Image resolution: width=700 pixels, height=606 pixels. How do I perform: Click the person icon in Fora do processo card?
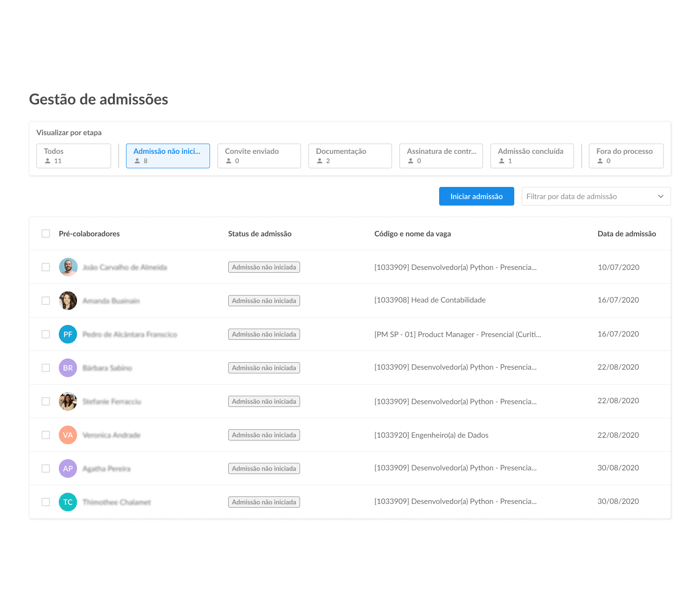(x=600, y=161)
